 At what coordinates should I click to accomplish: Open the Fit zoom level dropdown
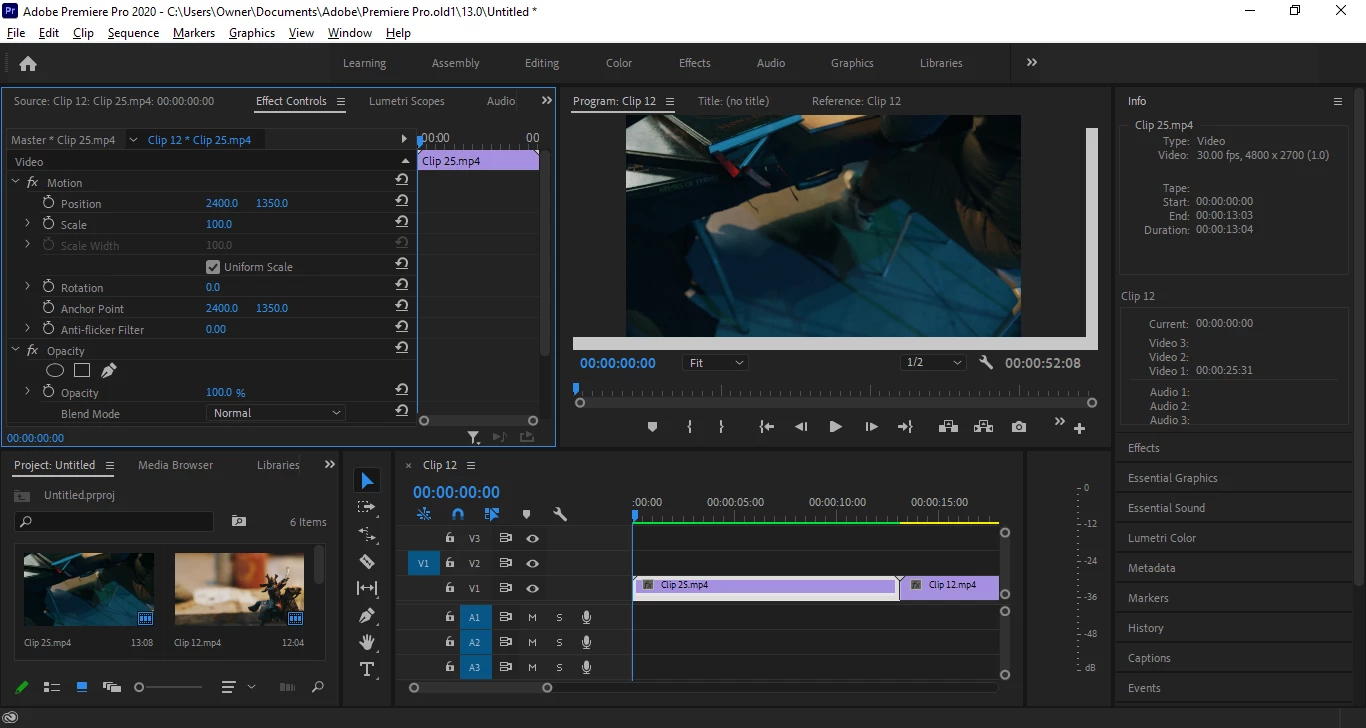(716, 363)
